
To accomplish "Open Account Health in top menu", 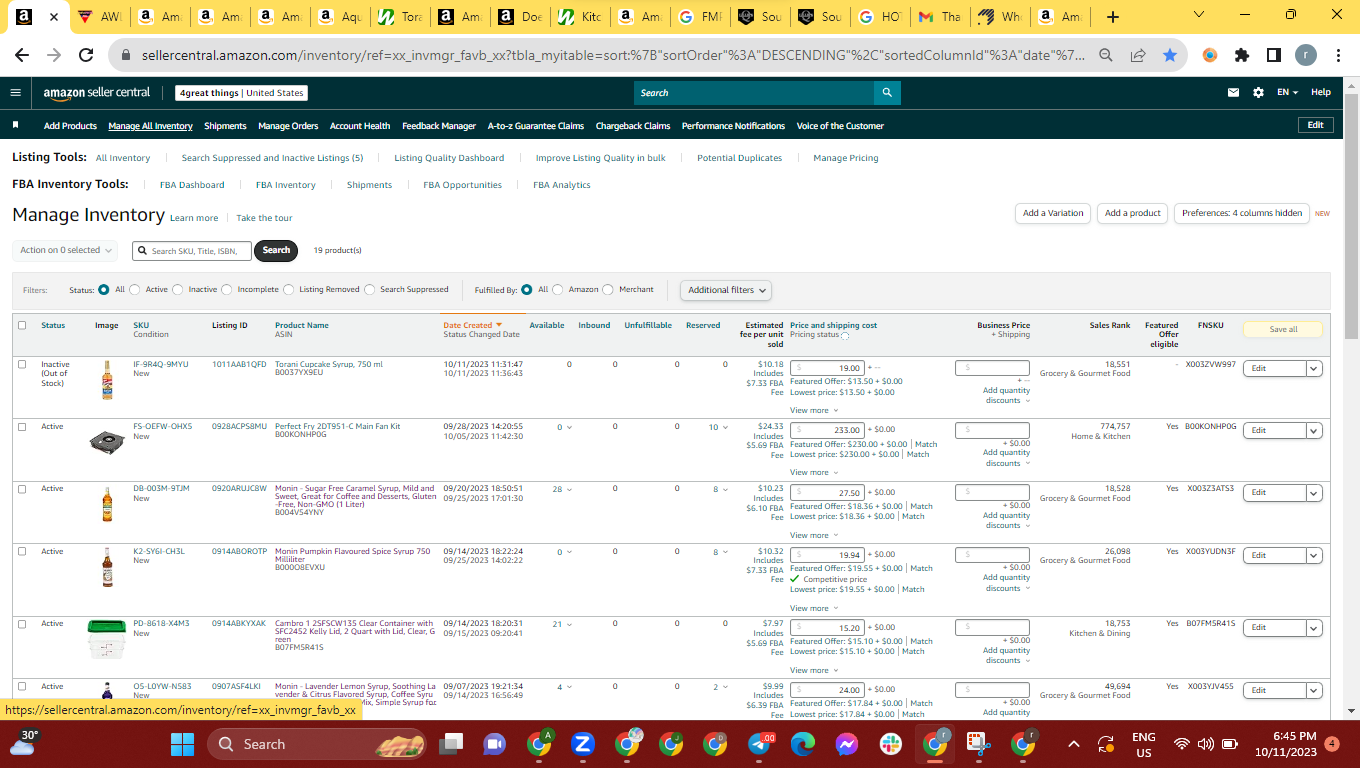I will [x=360, y=126].
